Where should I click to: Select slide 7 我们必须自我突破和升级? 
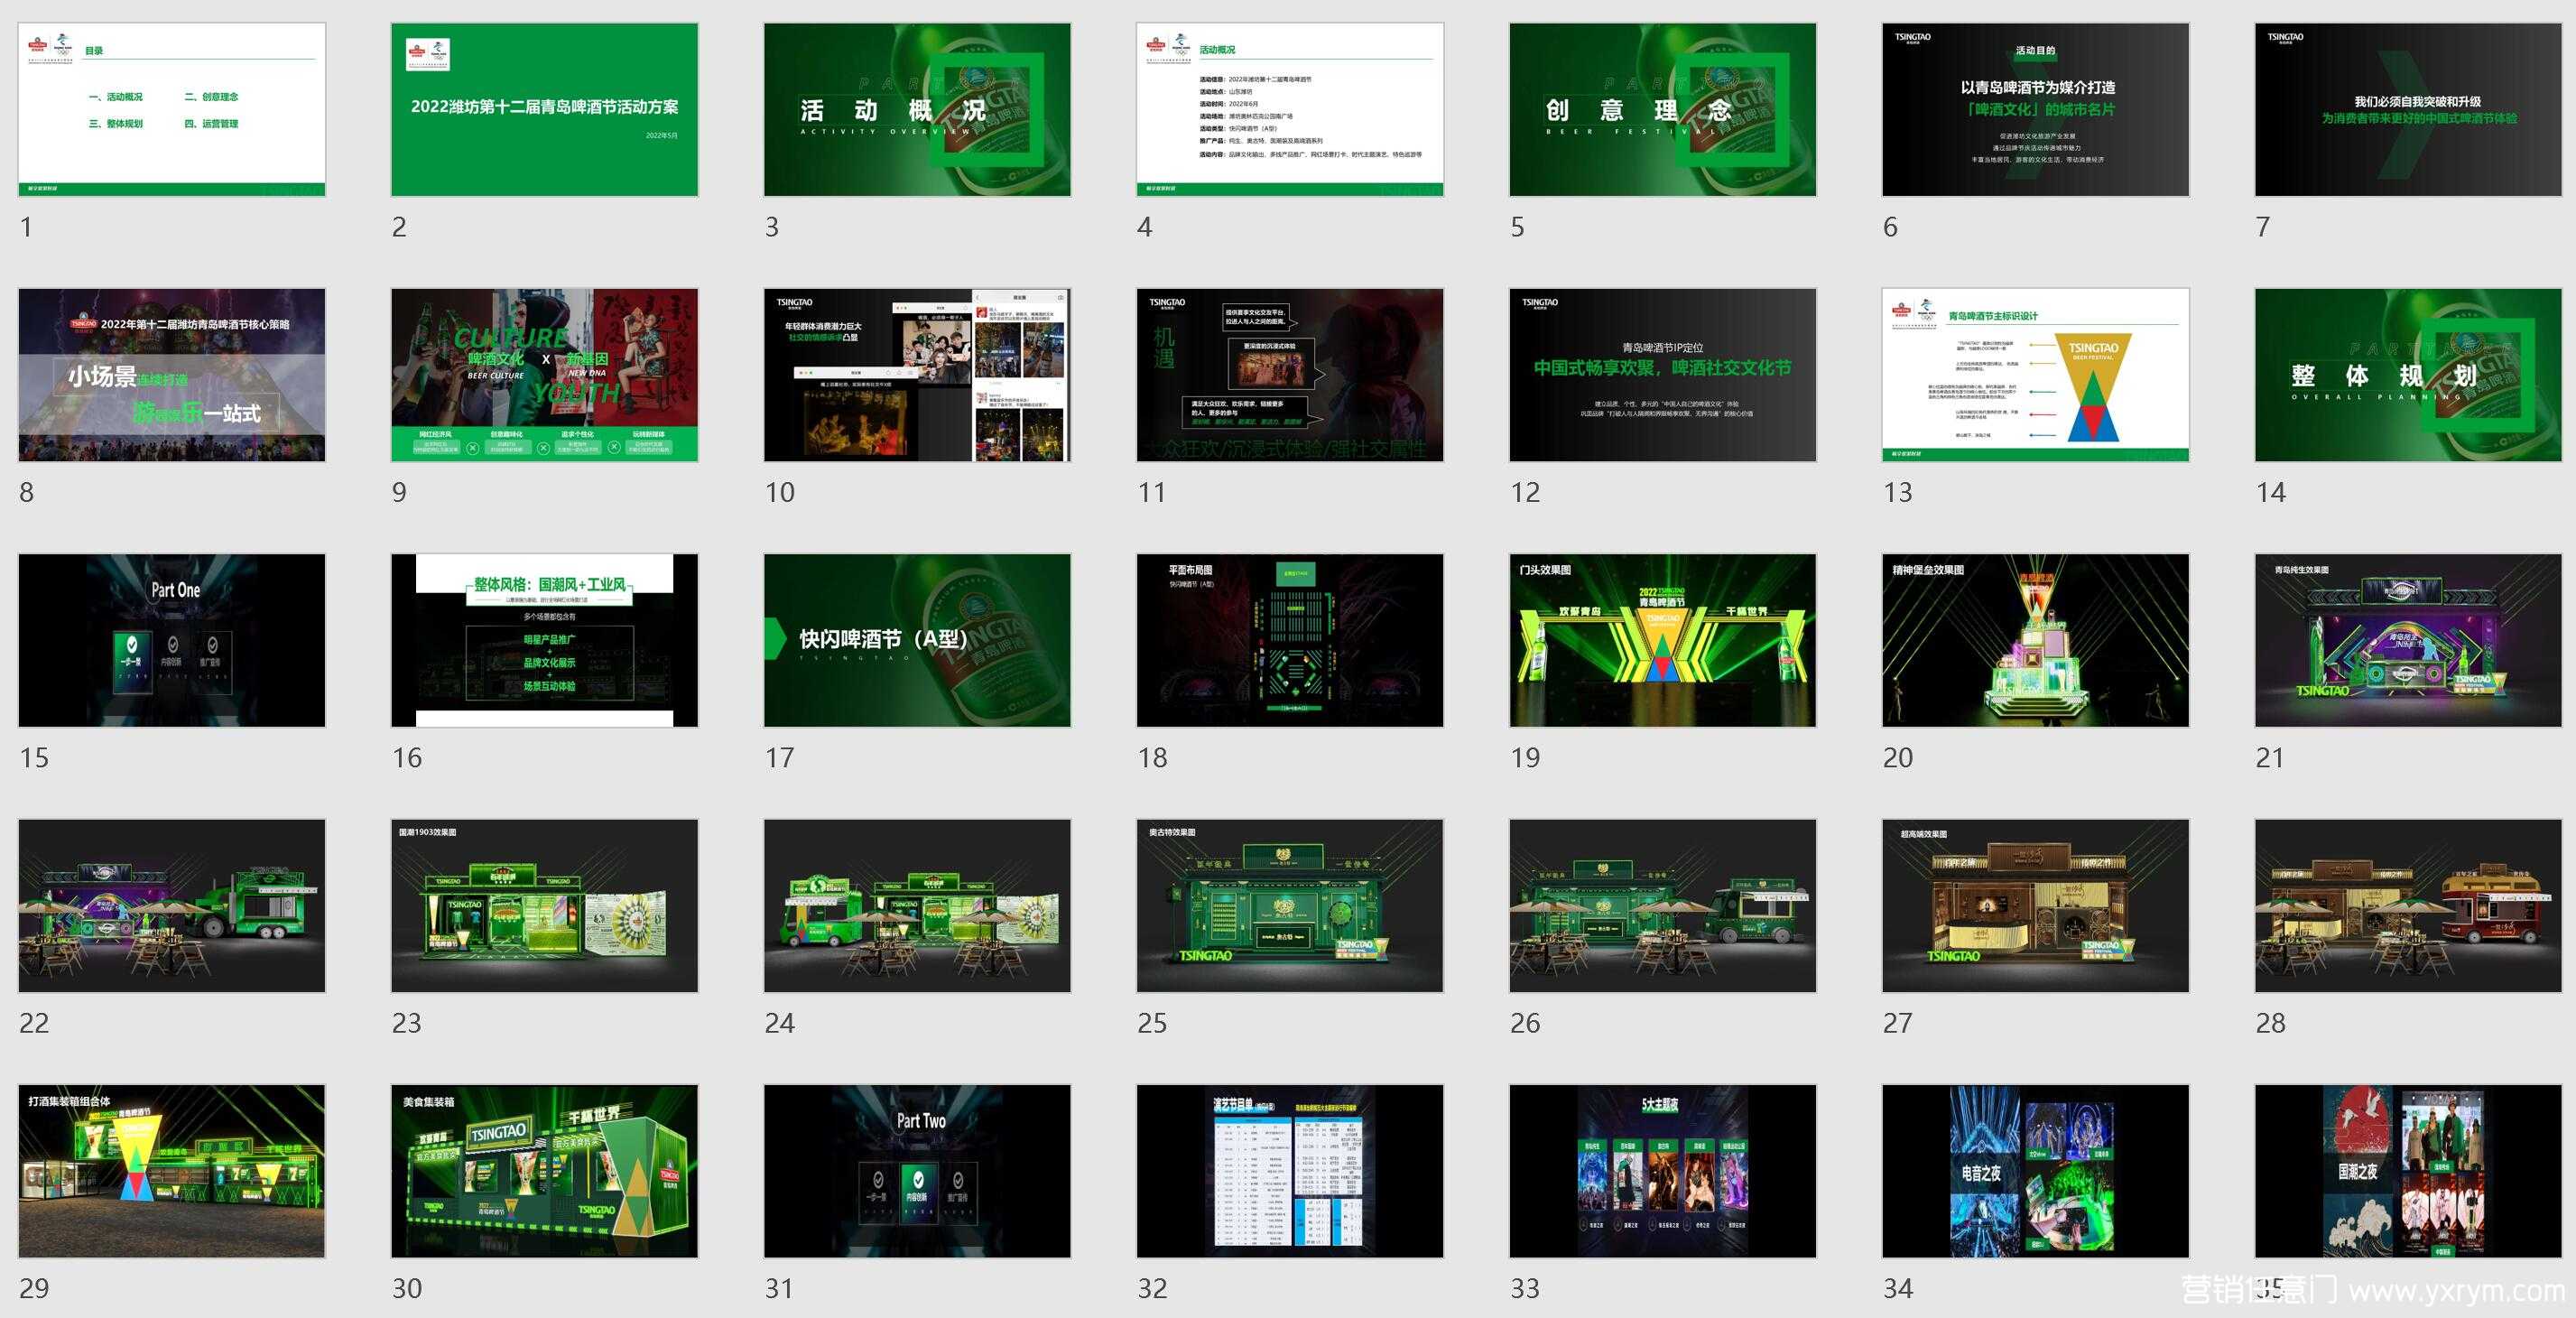[2408, 109]
